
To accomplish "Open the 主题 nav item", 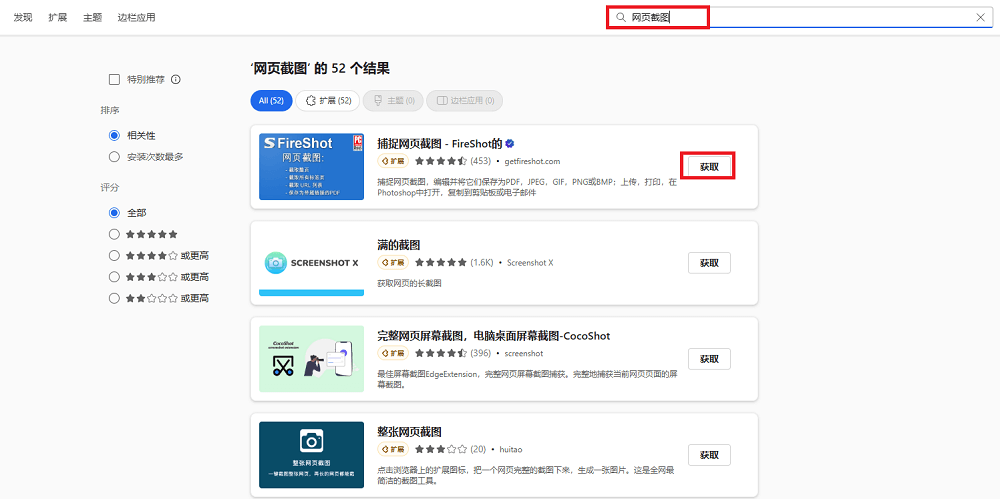I will click(x=92, y=18).
